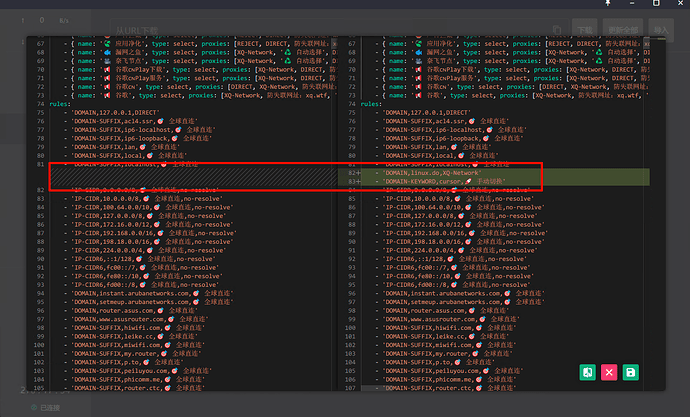Click 'IP-CIDR6,fe80::/10' line in right pane
The width and height of the screenshot is (690, 417).
coord(458,276)
